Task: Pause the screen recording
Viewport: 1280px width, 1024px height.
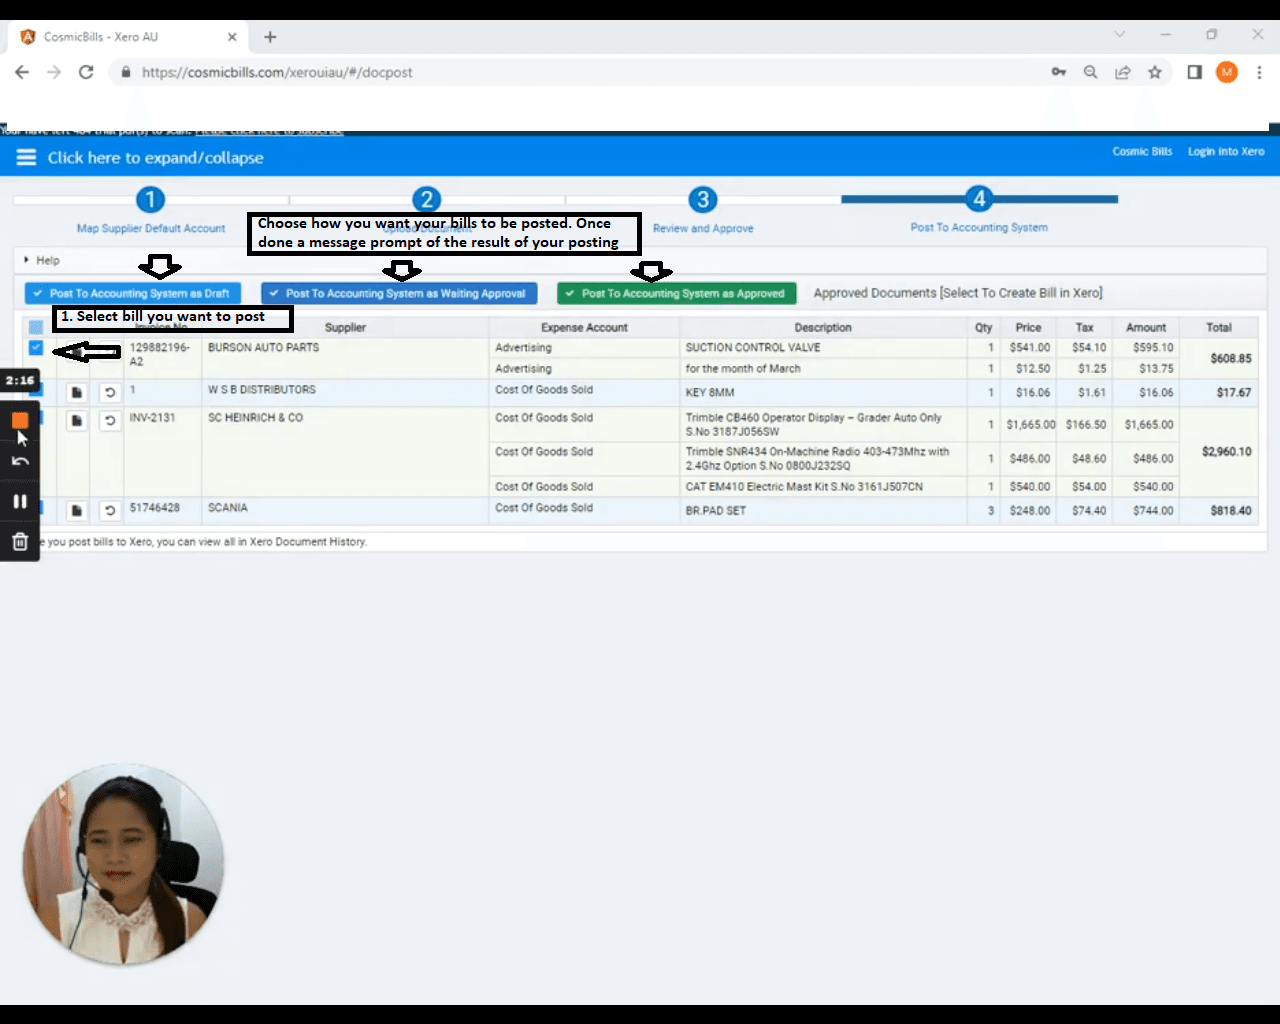Action: pyautogui.click(x=20, y=501)
